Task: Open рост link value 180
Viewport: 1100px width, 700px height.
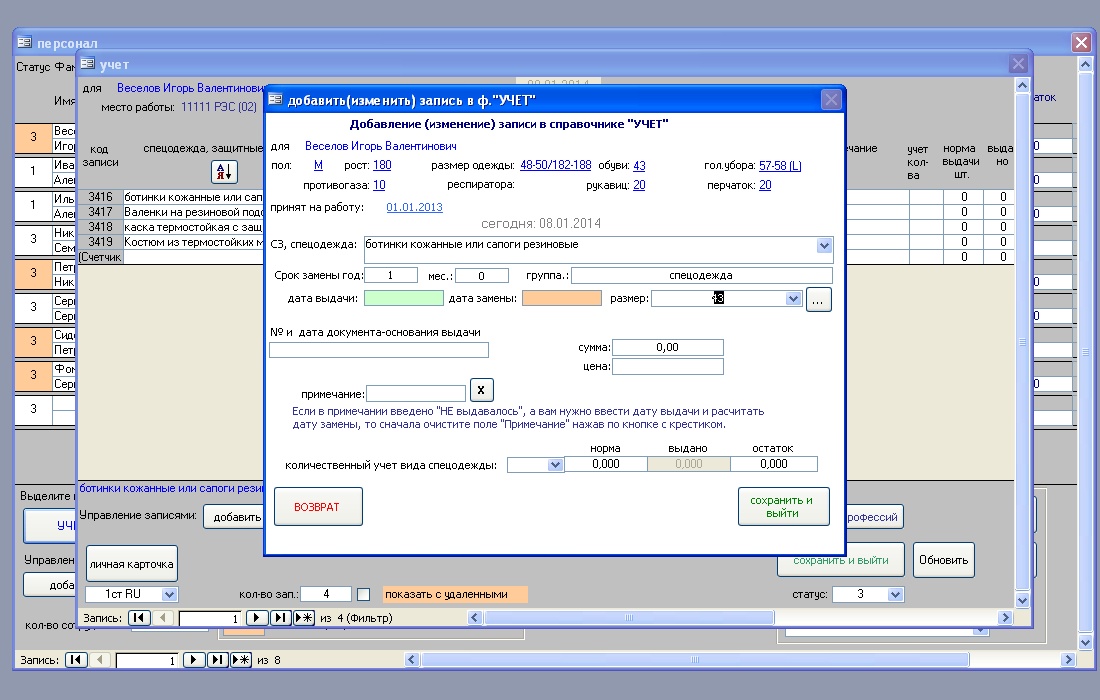Action: [382, 166]
